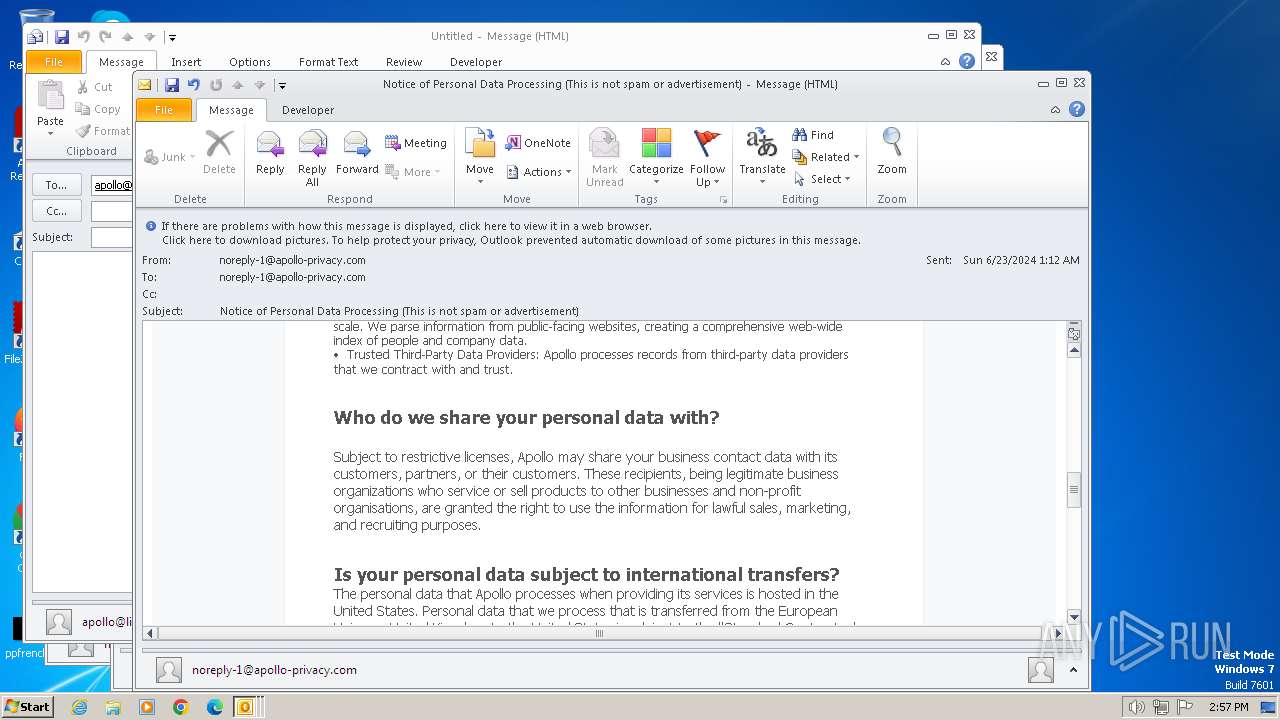Viewport: 1280px width, 720px height.
Task: Open Customize Quick Access Toolbar dropdown in front window
Action: [283, 86]
